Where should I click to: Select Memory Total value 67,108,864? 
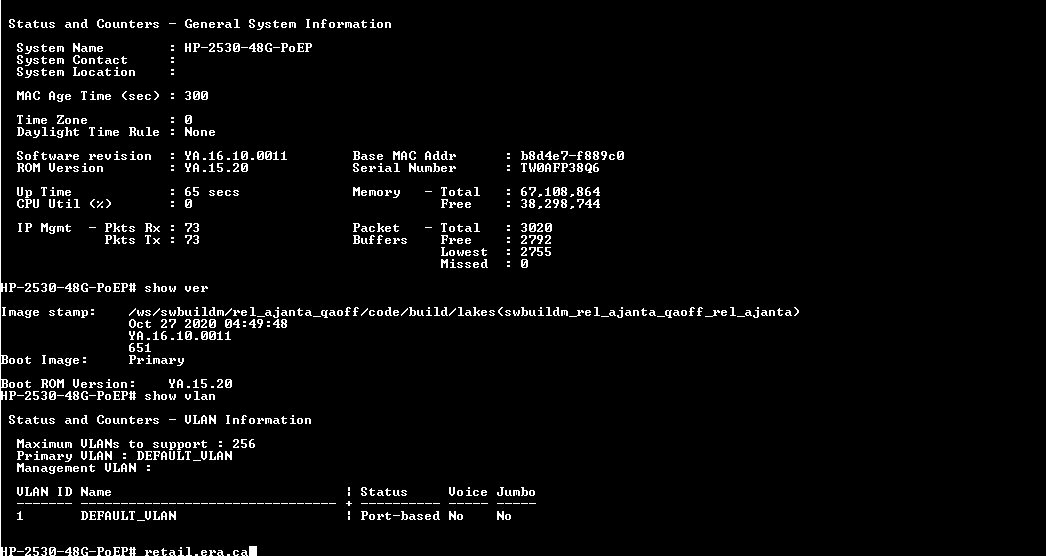[560, 192]
